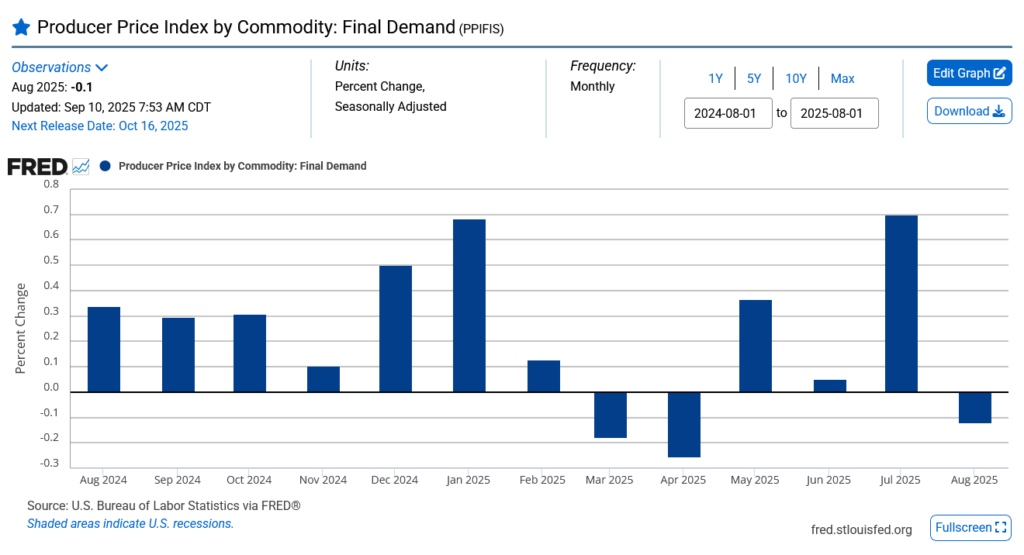1024x555 pixels.
Task: Click the FRED logo in chart
Action: point(37,166)
